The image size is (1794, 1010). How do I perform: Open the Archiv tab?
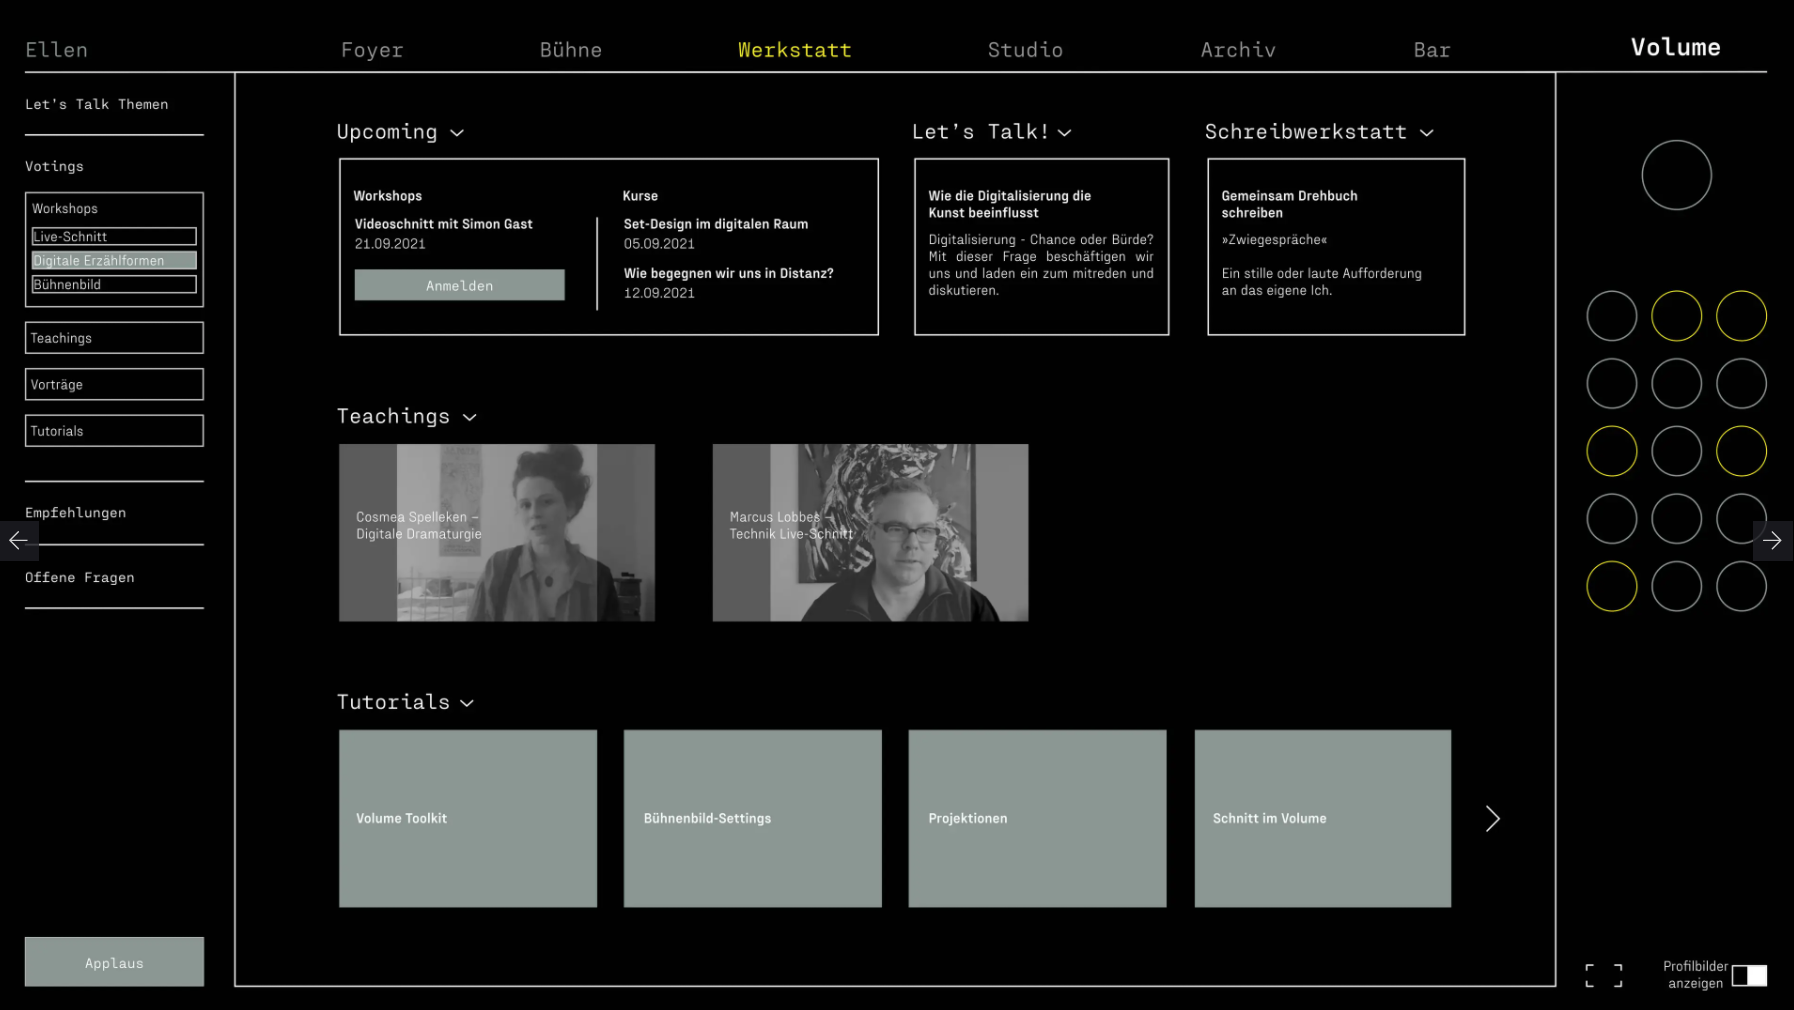pos(1238,50)
